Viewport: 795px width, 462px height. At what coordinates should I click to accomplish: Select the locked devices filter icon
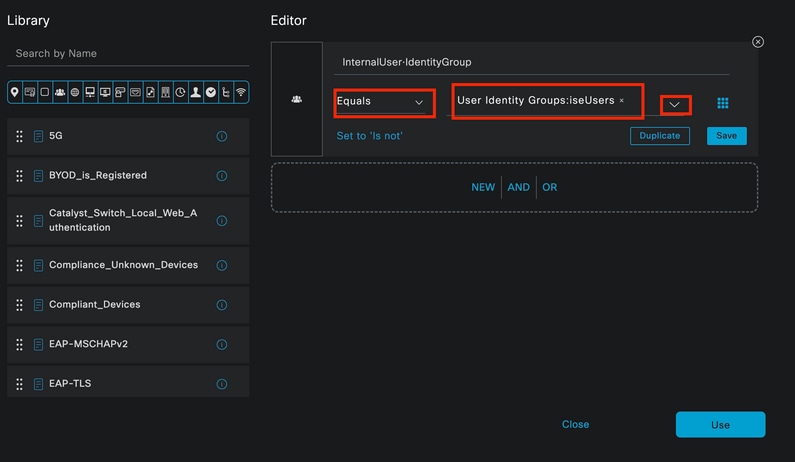click(120, 92)
